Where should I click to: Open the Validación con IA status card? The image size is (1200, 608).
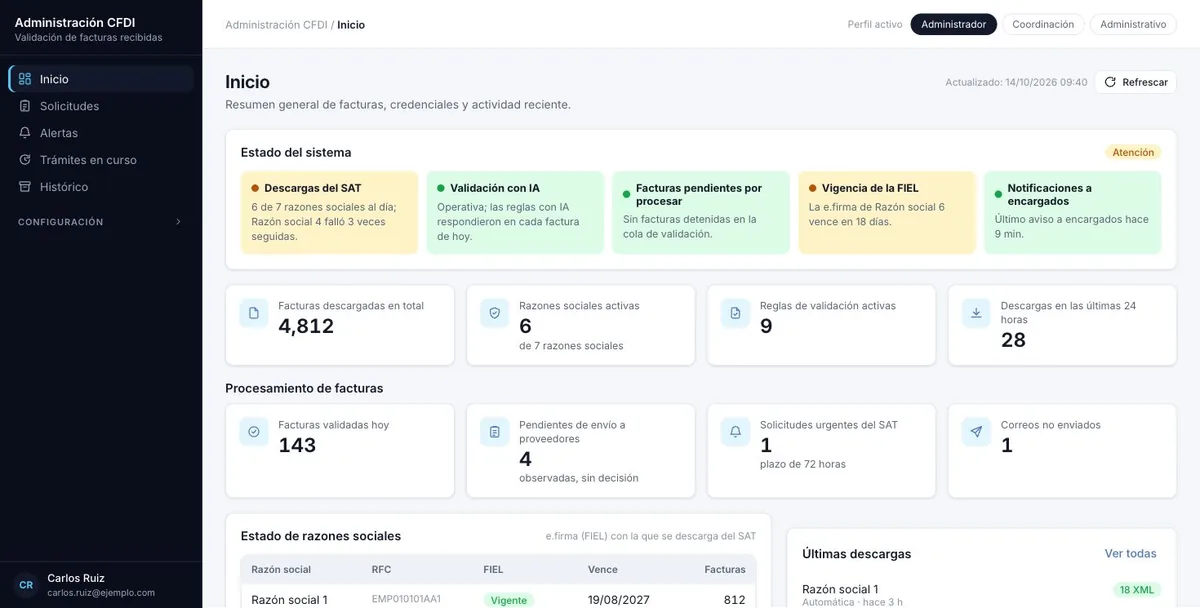click(515, 212)
